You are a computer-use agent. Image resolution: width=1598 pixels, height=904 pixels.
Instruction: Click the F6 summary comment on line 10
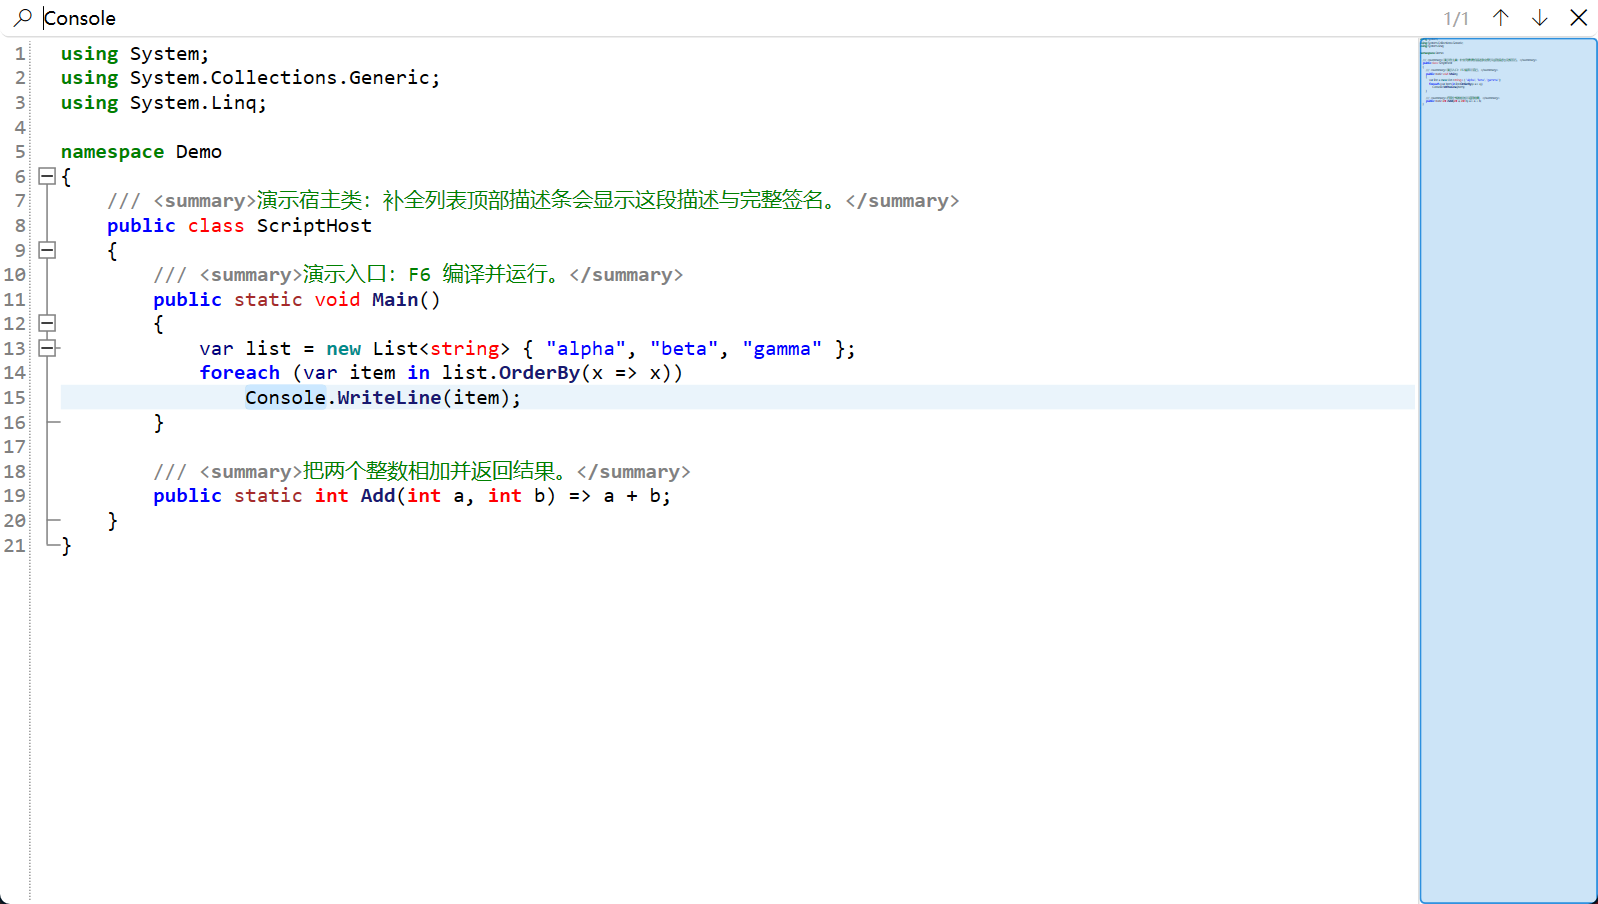tap(418, 274)
